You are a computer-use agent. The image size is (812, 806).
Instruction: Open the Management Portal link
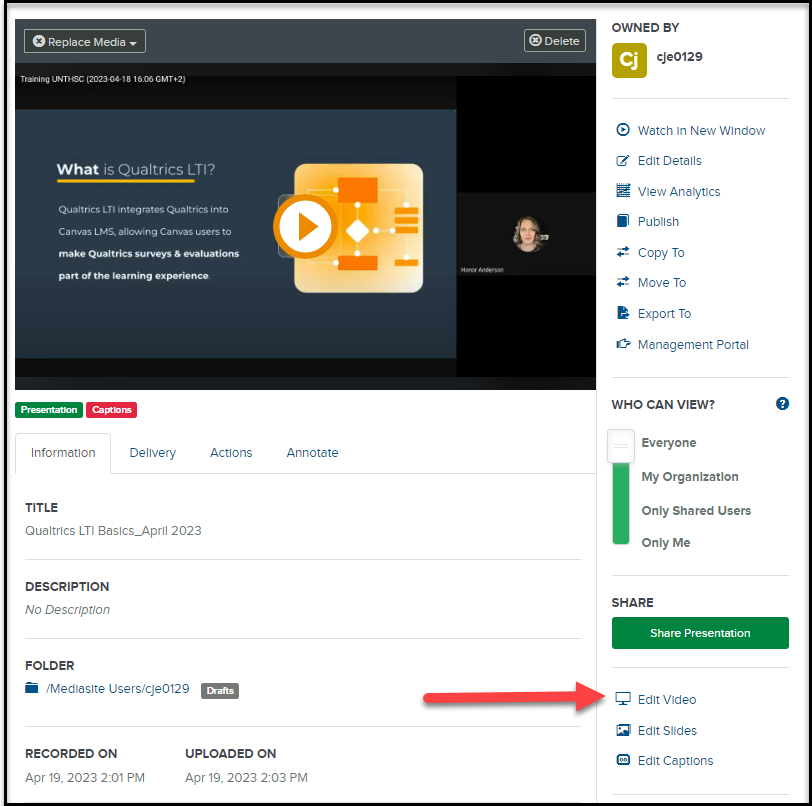click(x=693, y=345)
